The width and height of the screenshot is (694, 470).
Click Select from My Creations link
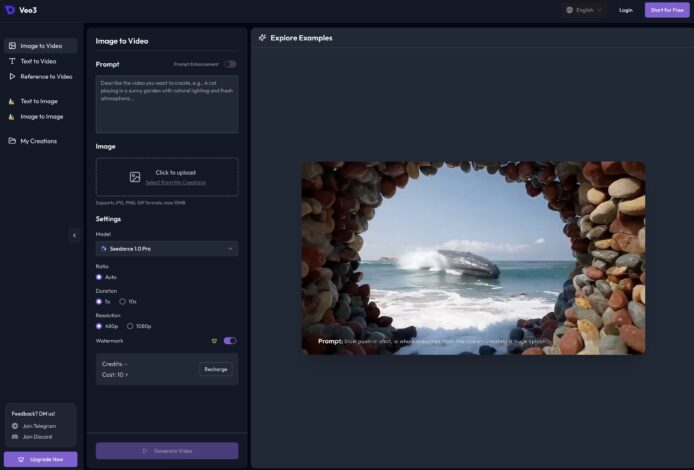pyautogui.click(x=175, y=183)
